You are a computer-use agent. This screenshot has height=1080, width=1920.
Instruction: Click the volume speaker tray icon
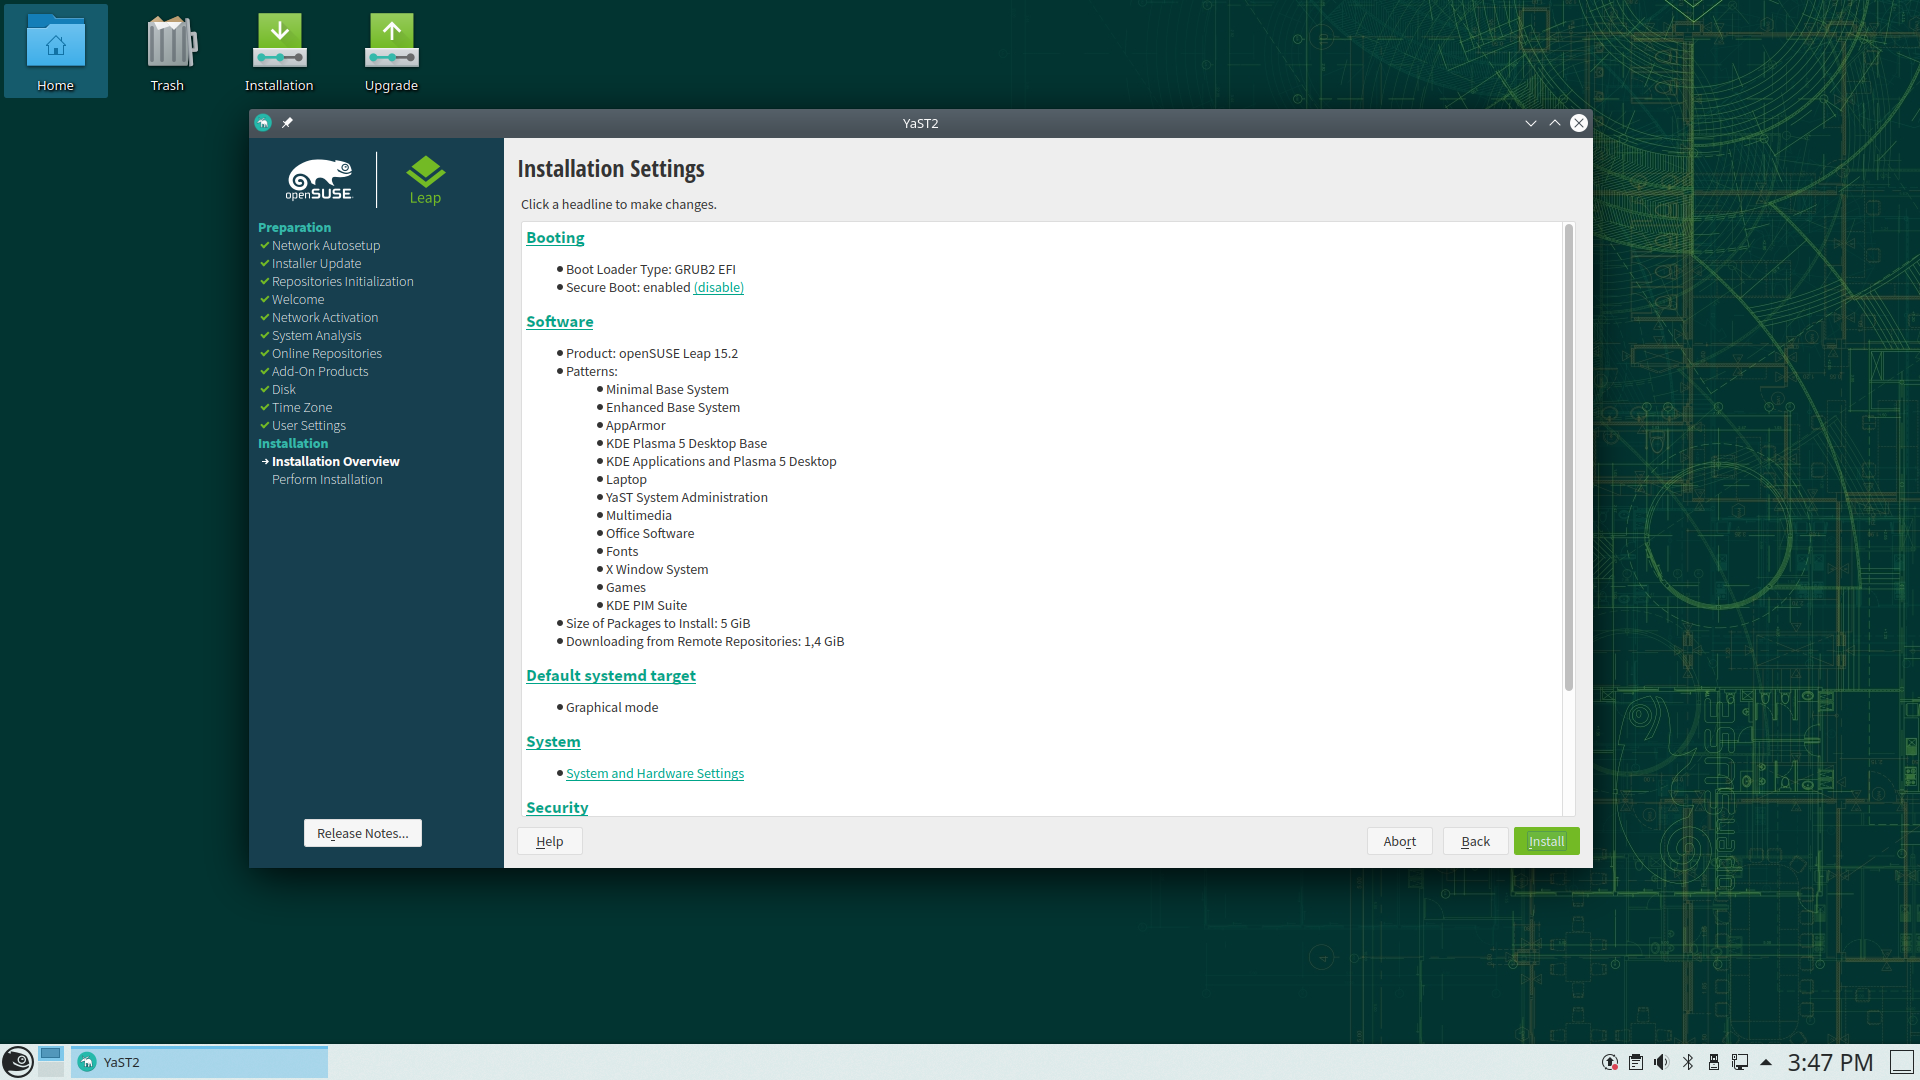pyautogui.click(x=1661, y=1062)
